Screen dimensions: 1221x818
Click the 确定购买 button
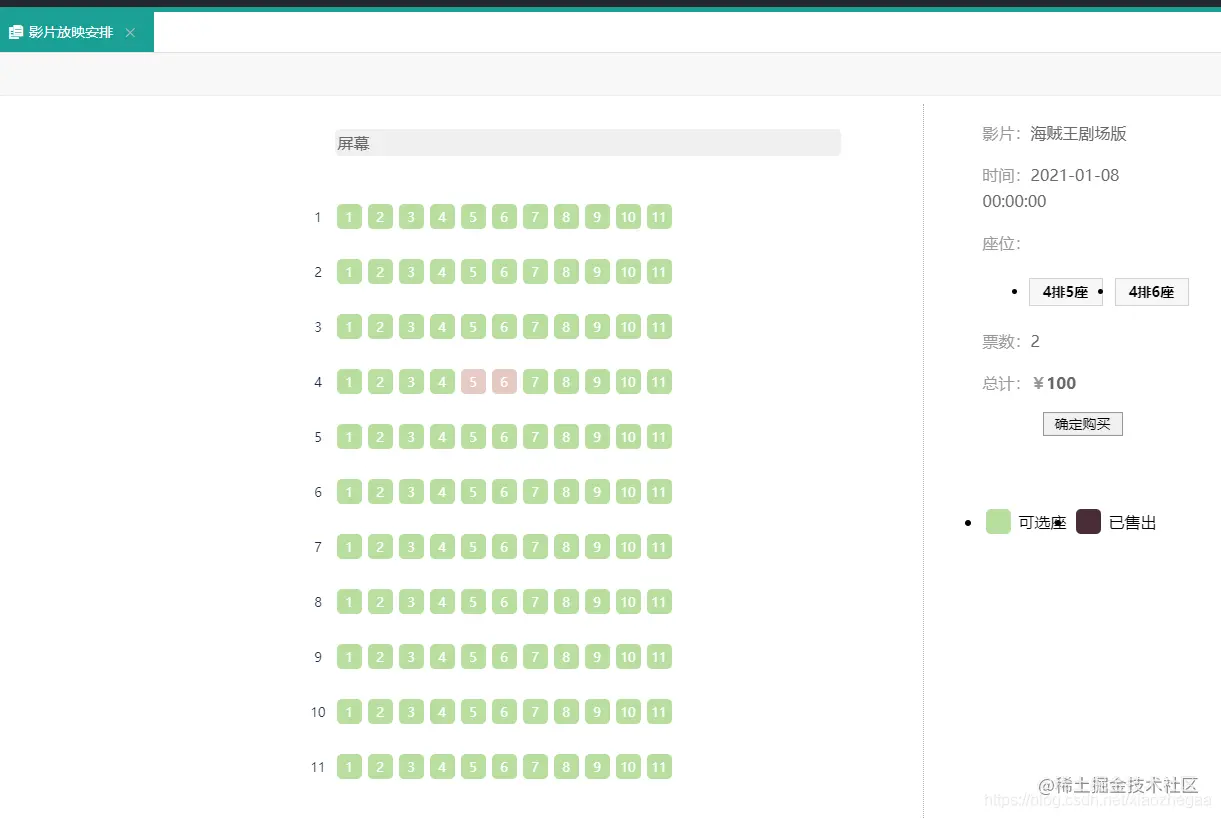pos(1083,424)
